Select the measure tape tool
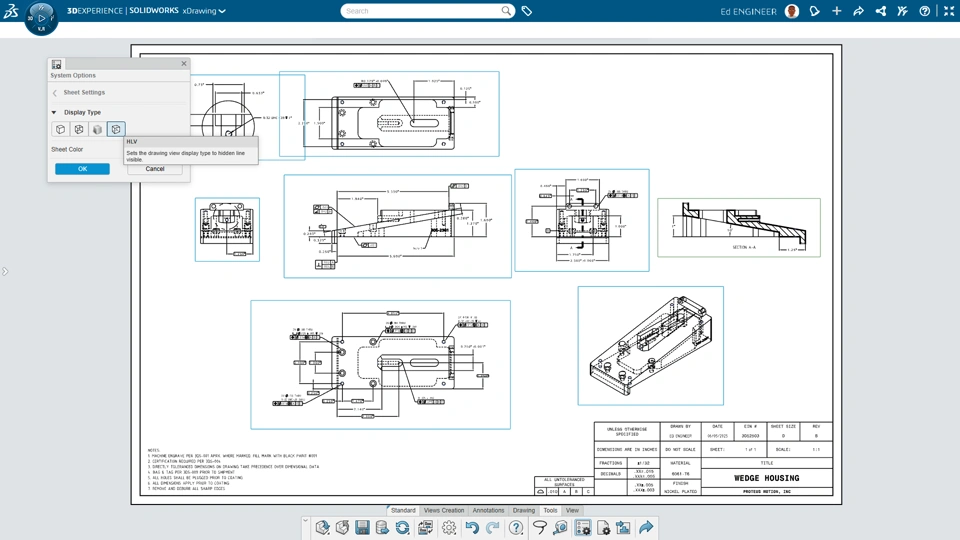 (x=560, y=527)
